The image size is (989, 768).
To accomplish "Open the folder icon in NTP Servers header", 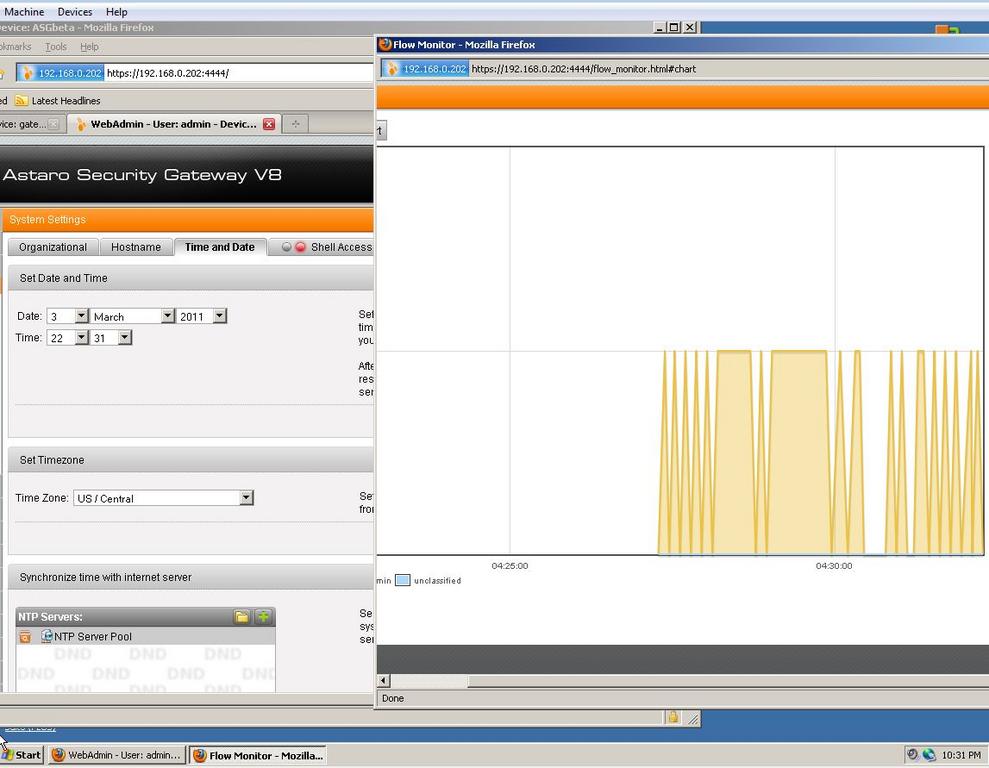I will pos(242,617).
